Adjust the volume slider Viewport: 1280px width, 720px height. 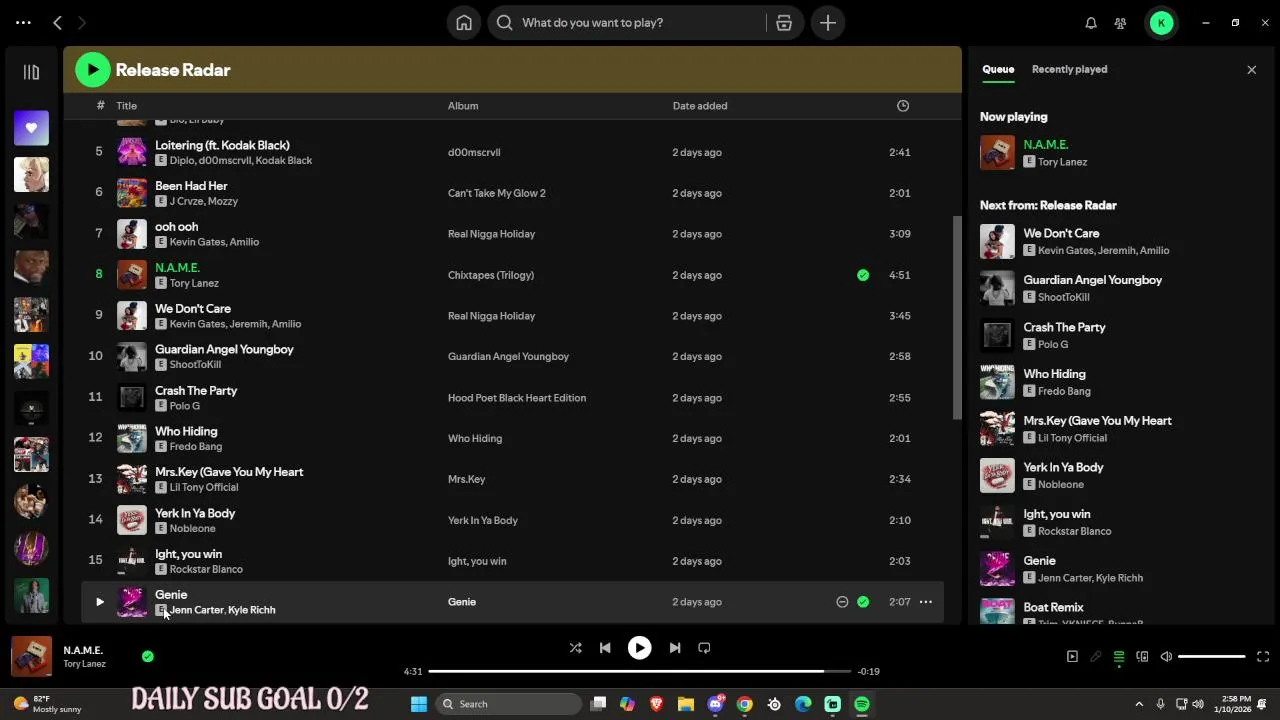[x=1212, y=657]
